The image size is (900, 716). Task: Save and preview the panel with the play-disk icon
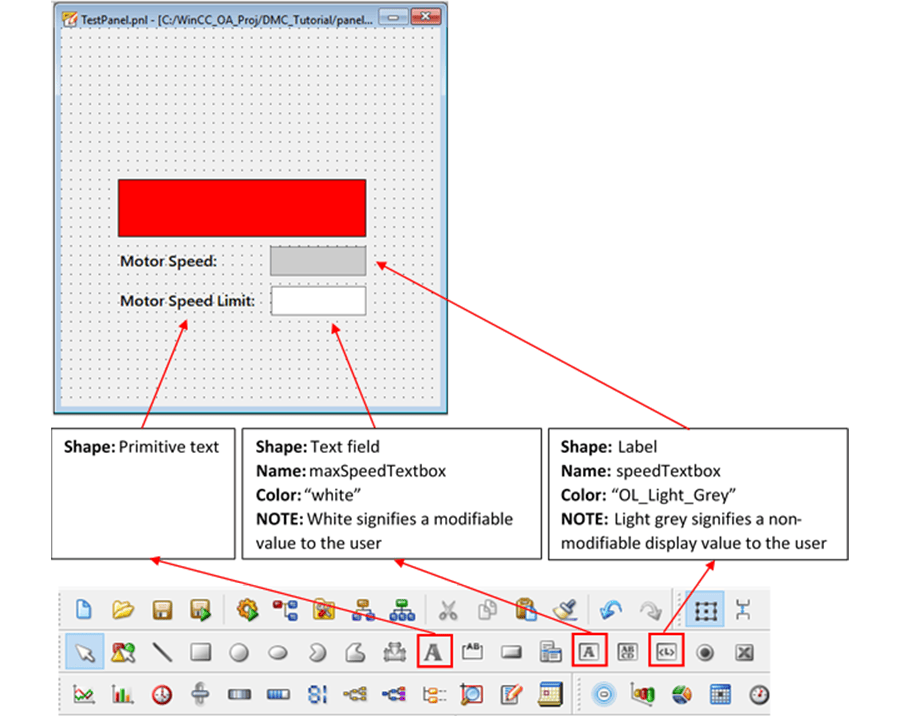point(200,610)
